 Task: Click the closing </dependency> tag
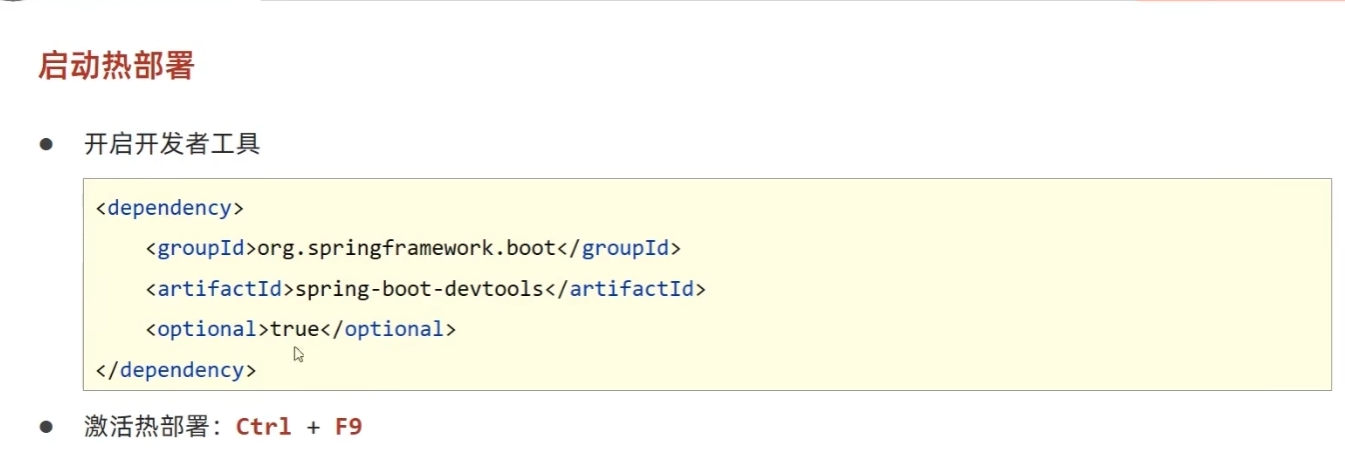click(176, 370)
